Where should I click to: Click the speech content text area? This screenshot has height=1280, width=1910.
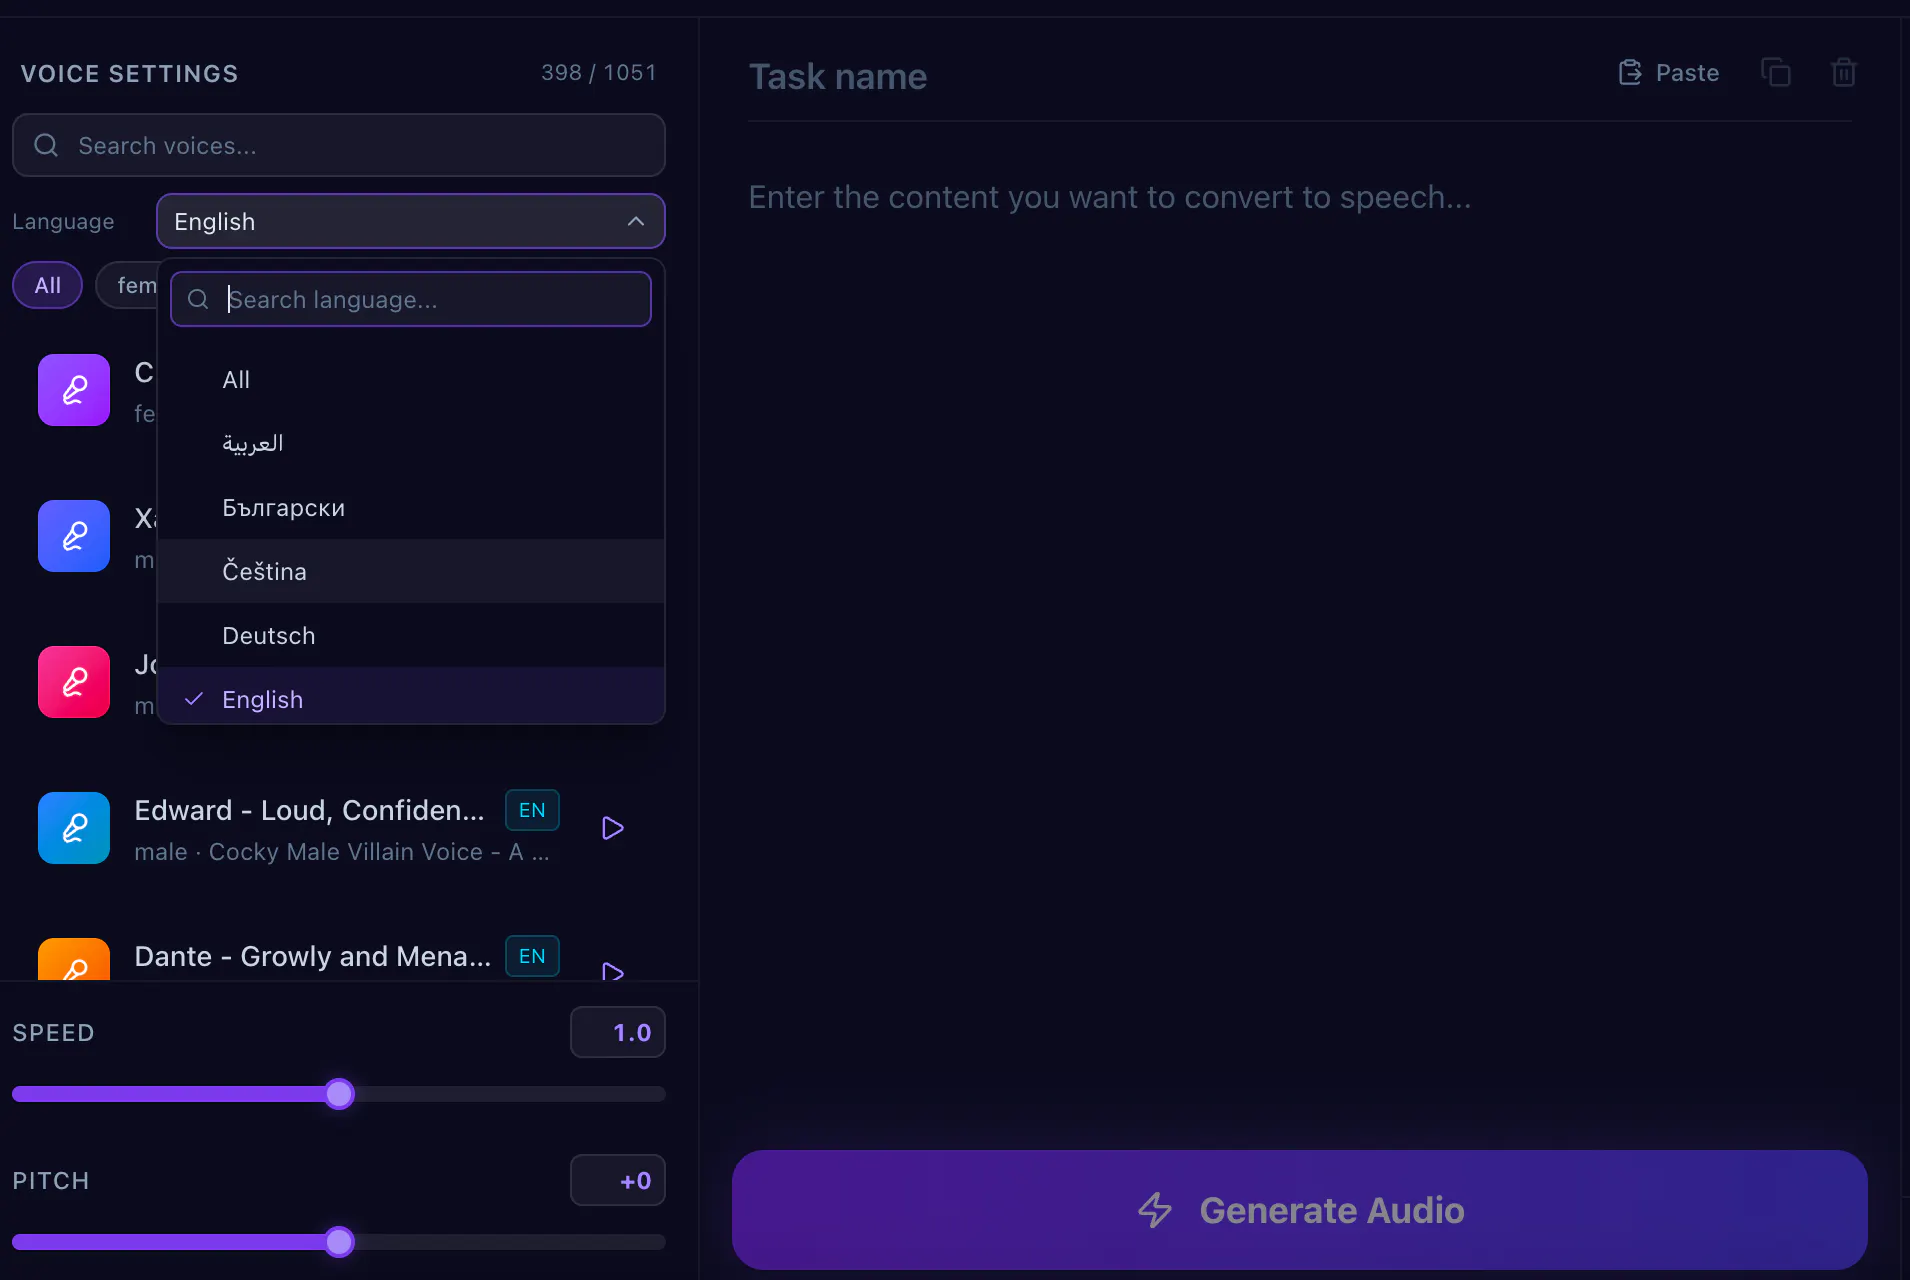tap(1300, 640)
